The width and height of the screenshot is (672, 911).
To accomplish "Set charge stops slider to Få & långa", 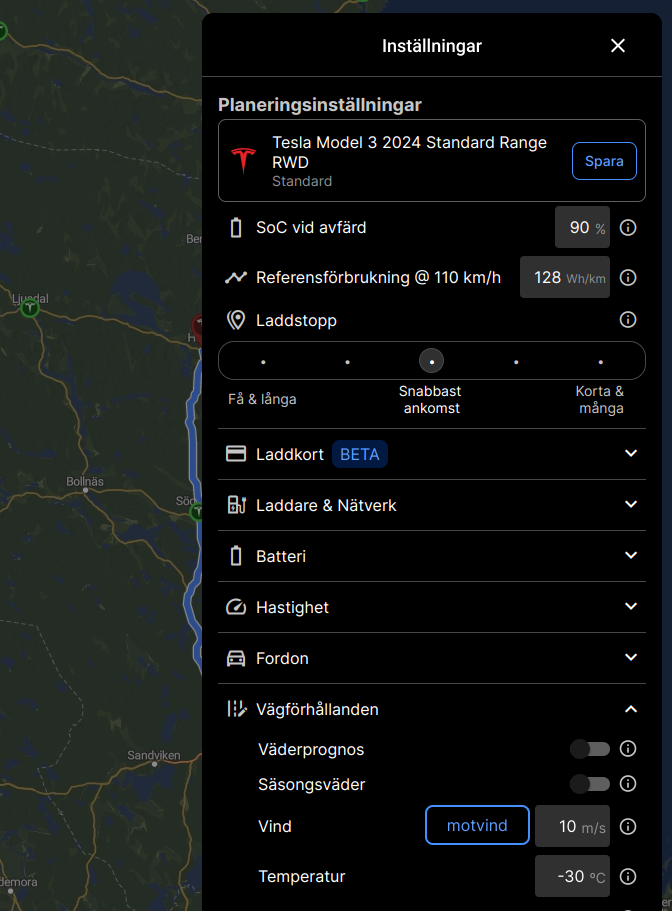I will tap(263, 361).
